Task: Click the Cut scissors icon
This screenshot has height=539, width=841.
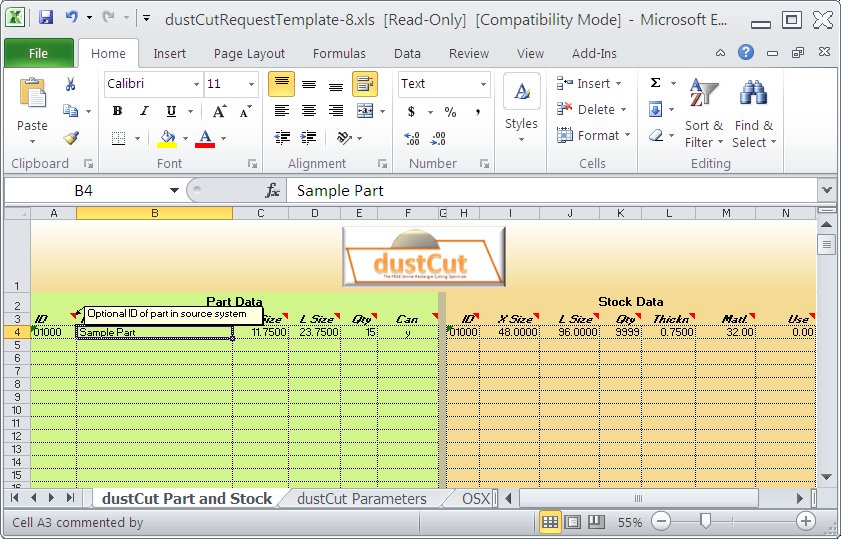Action: (70, 84)
